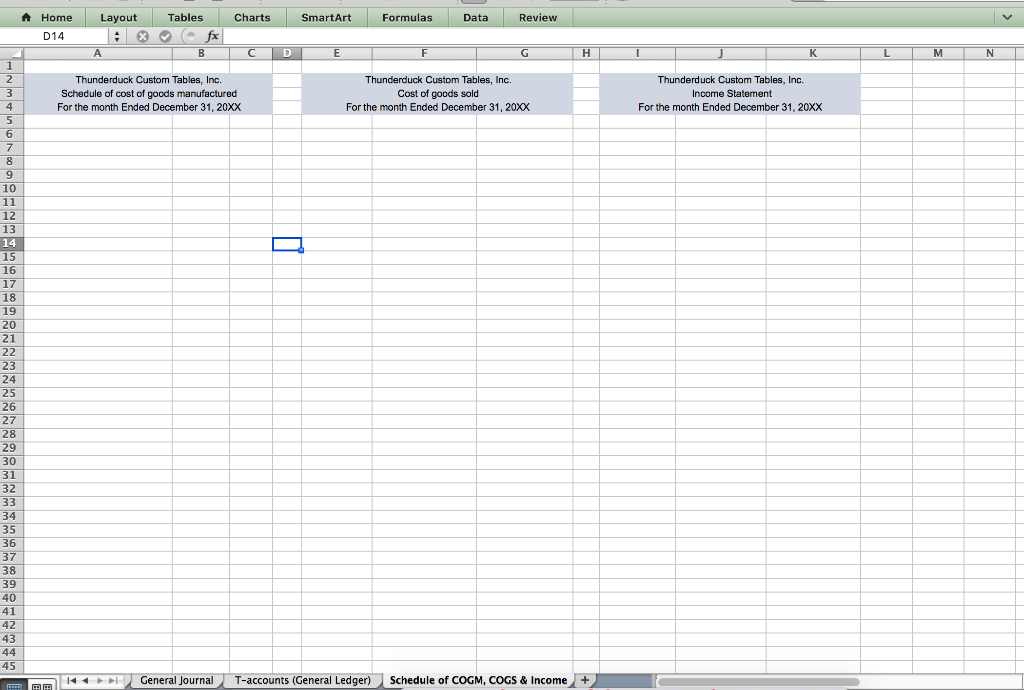Switch to the Layout ribbon tab
The height and width of the screenshot is (690, 1024).
point(119,18)
